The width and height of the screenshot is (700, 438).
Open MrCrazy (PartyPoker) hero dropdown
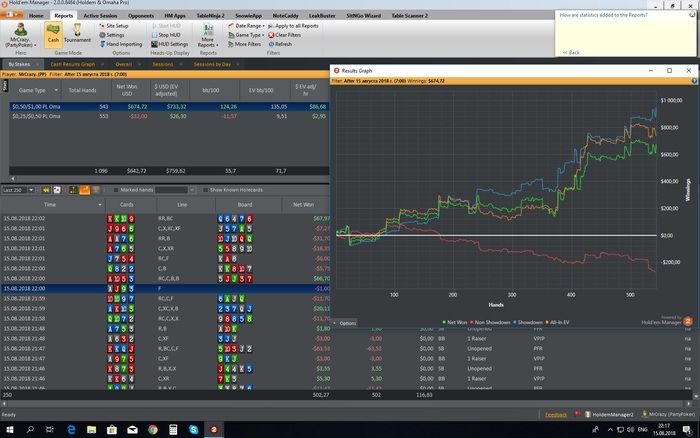tap(20, 35)
